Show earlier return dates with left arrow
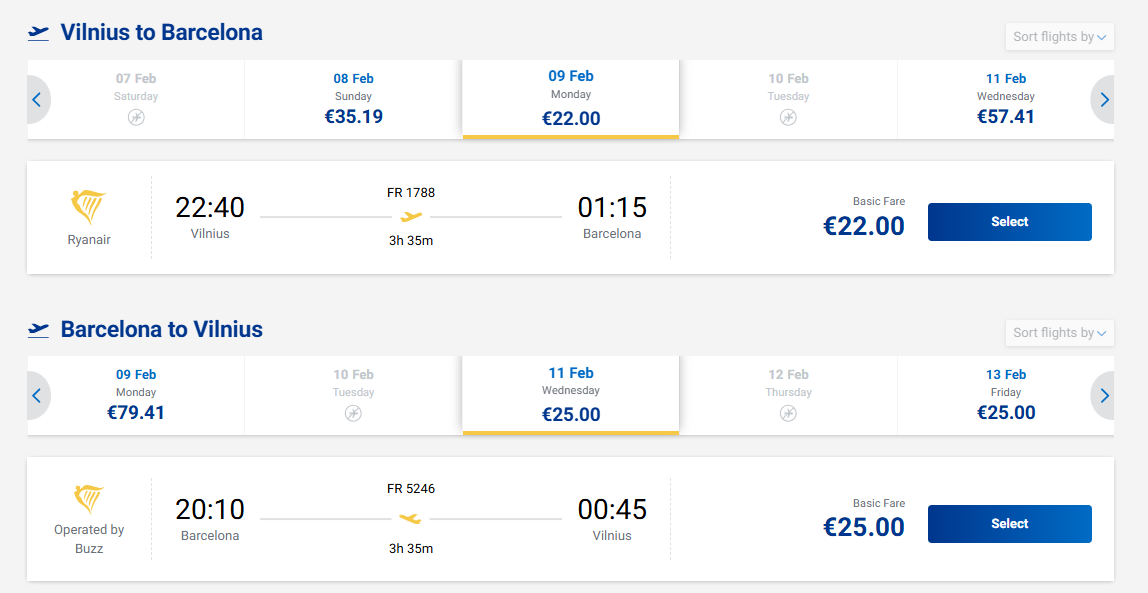 [x=37, y=396]
